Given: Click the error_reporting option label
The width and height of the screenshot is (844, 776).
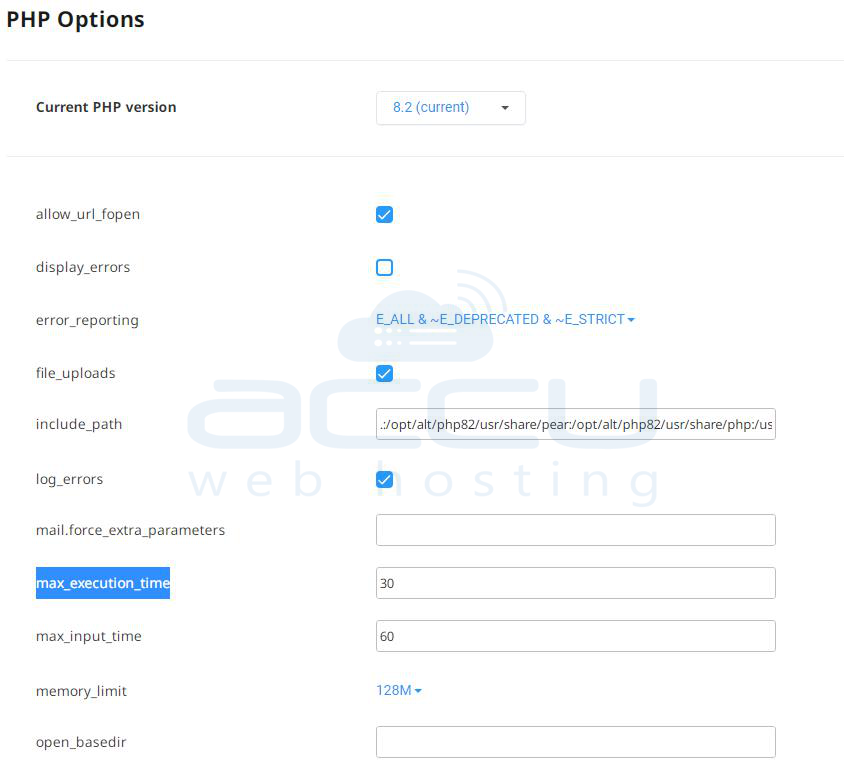Looking at the screenshot, I should point(87,321).
